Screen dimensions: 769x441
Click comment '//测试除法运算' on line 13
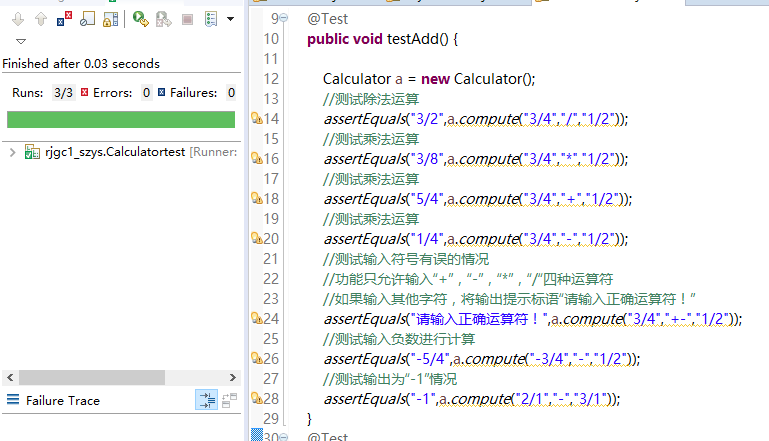click(371, 99)
